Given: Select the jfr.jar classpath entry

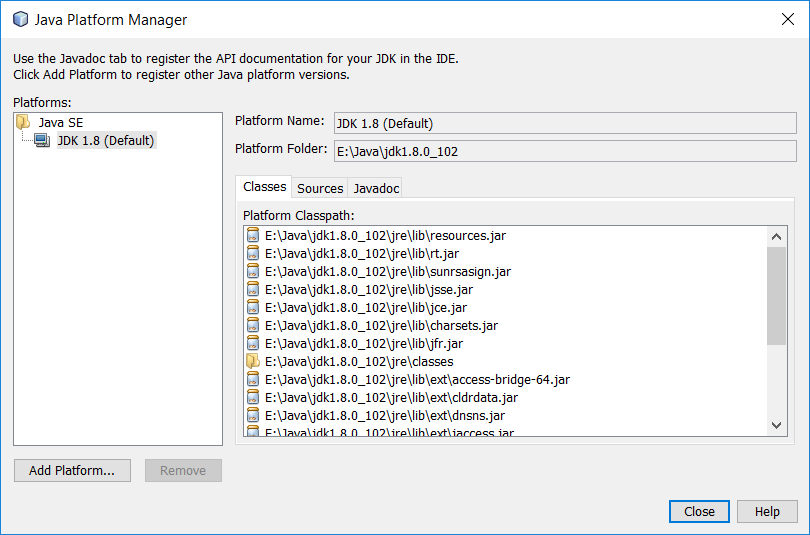Looking at the screenshot, I should coord(364,343).
